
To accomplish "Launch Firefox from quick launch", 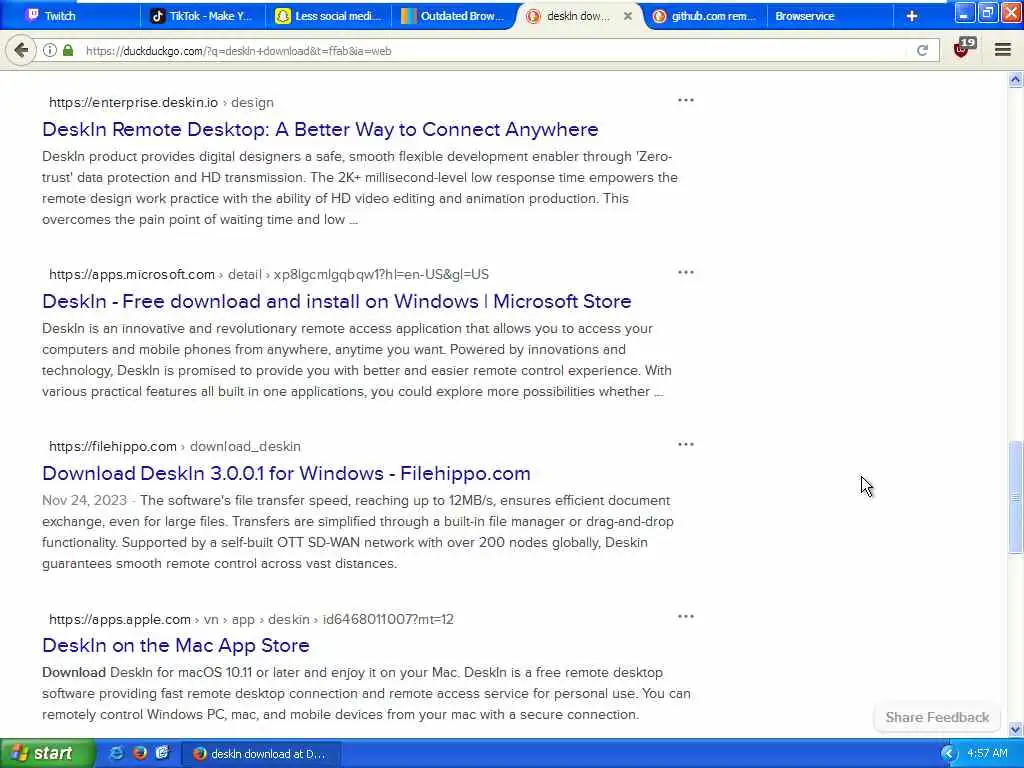I will point(140,753).
